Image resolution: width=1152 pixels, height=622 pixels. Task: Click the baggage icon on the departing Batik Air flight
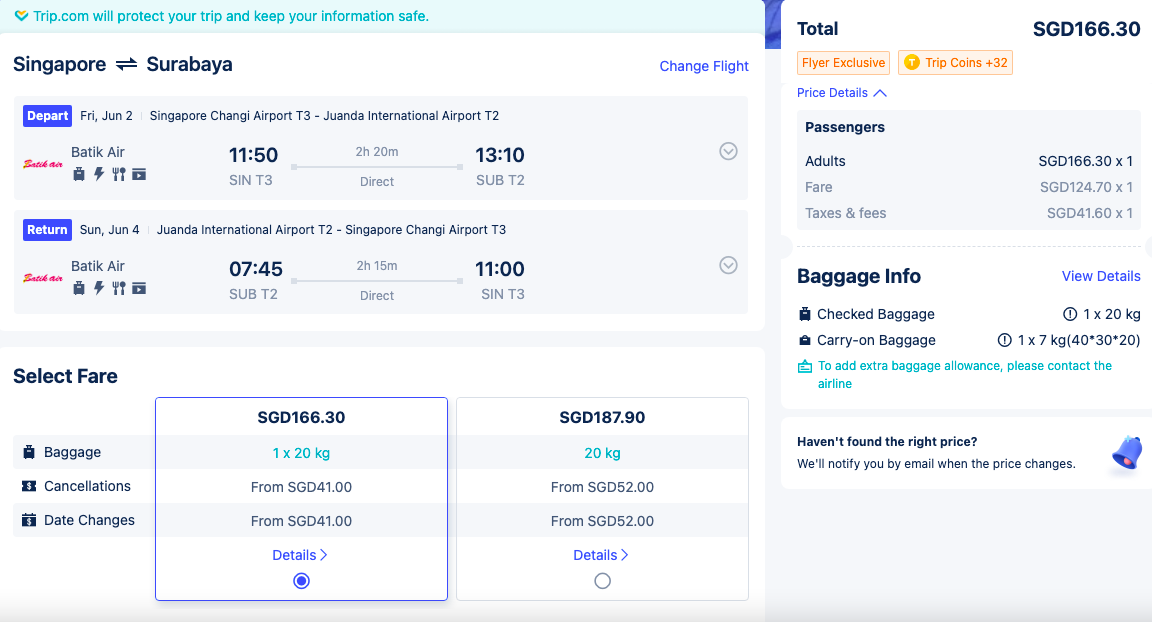click(79, 174)
